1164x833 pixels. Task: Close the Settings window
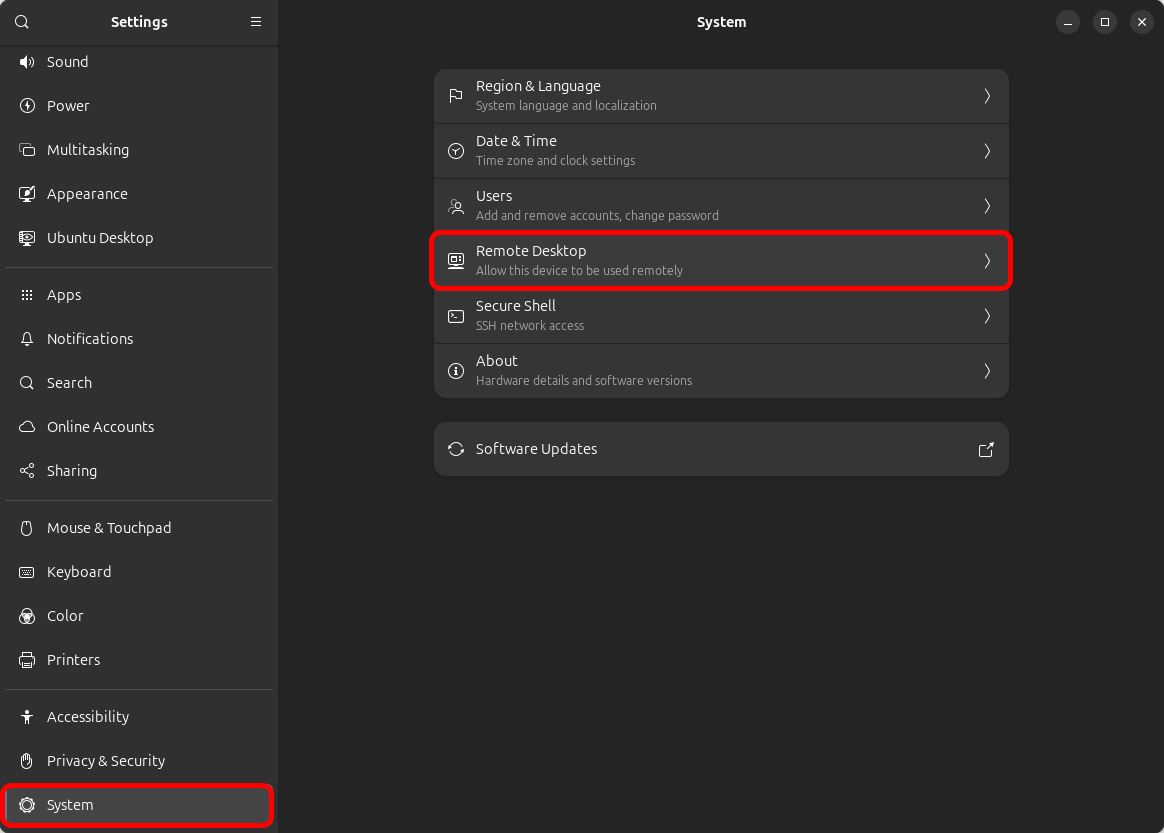pyautogui.click(x=1142, y=22)
